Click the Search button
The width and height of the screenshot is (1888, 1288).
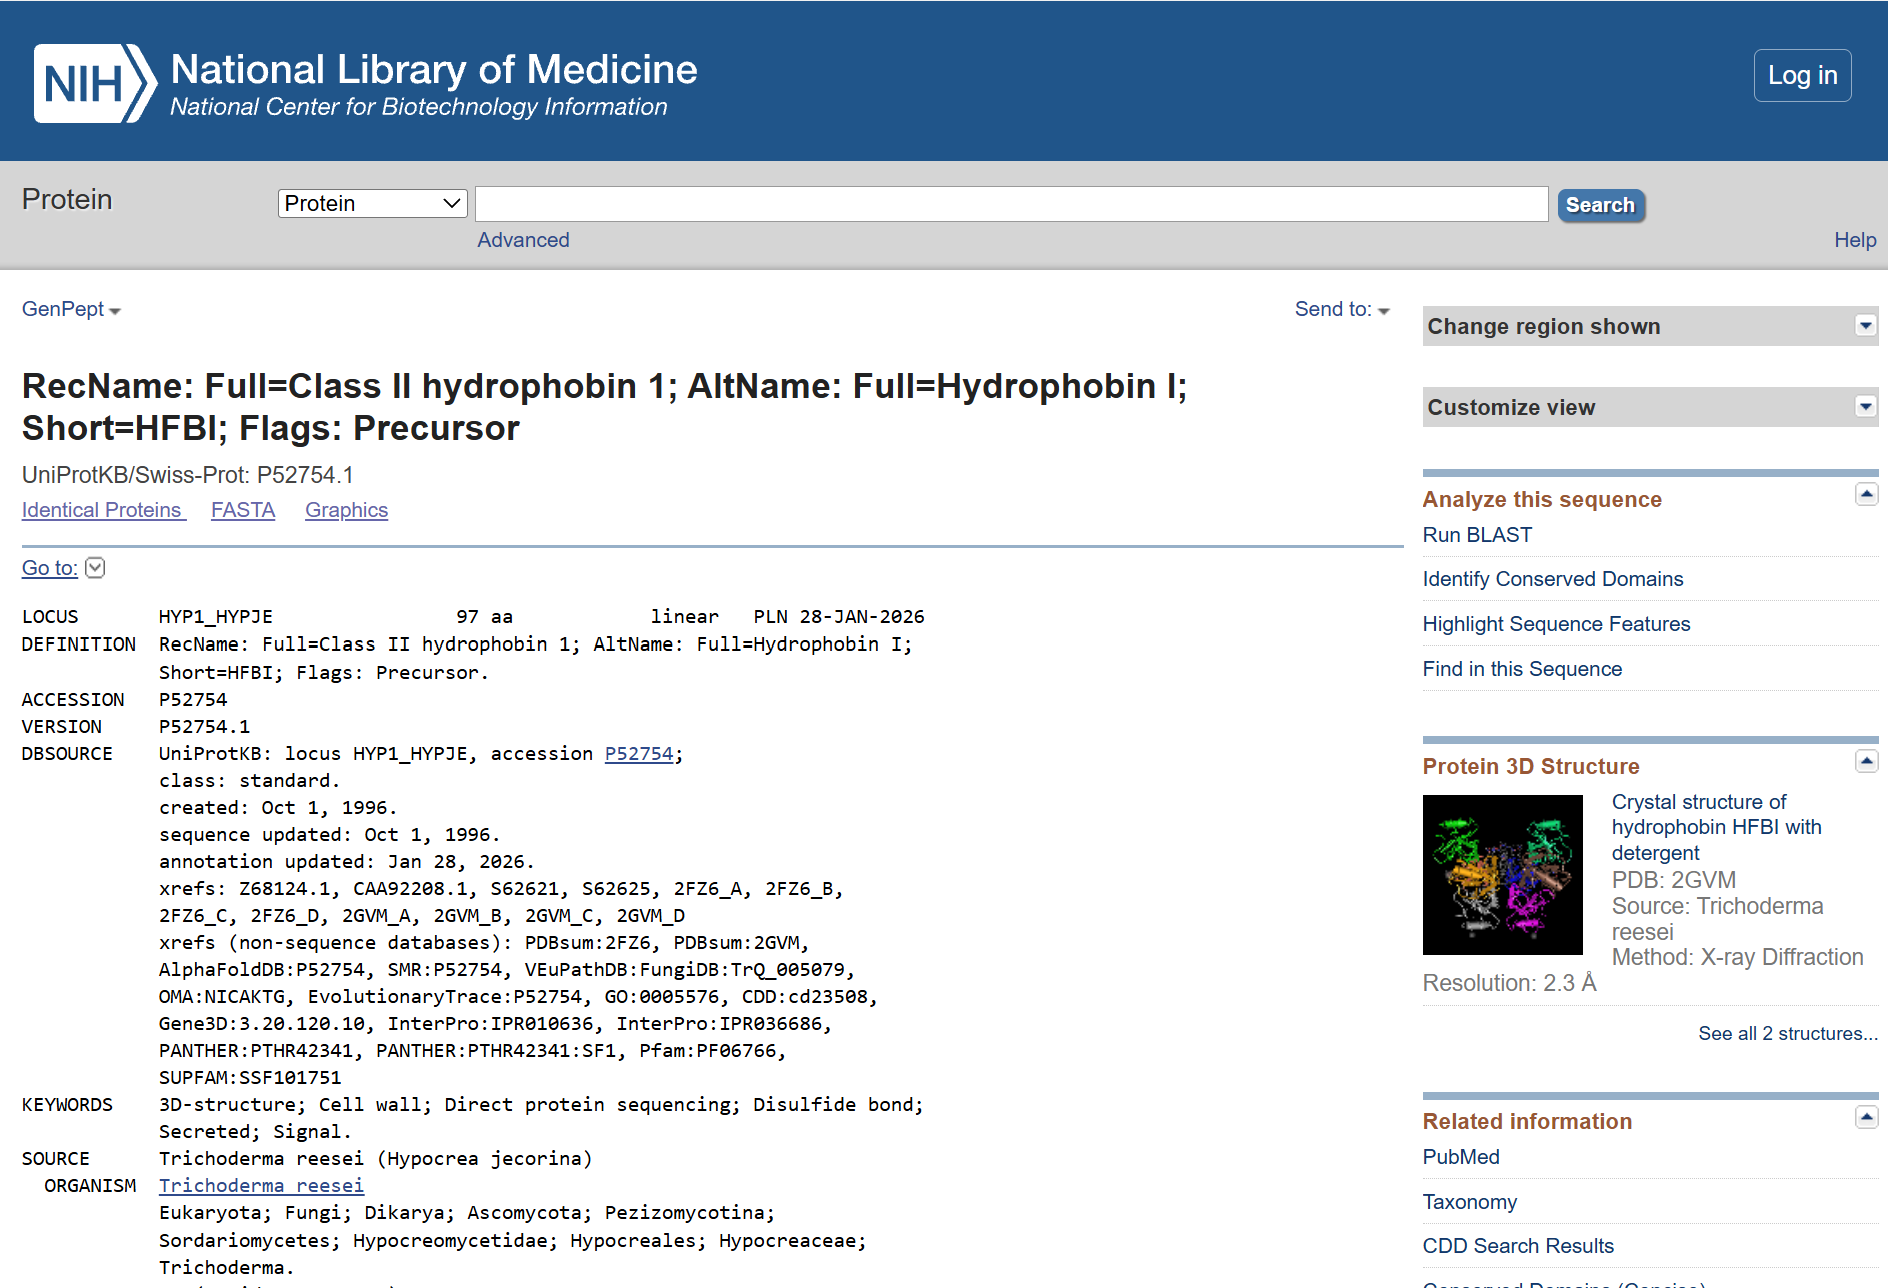click(1600, 205)
